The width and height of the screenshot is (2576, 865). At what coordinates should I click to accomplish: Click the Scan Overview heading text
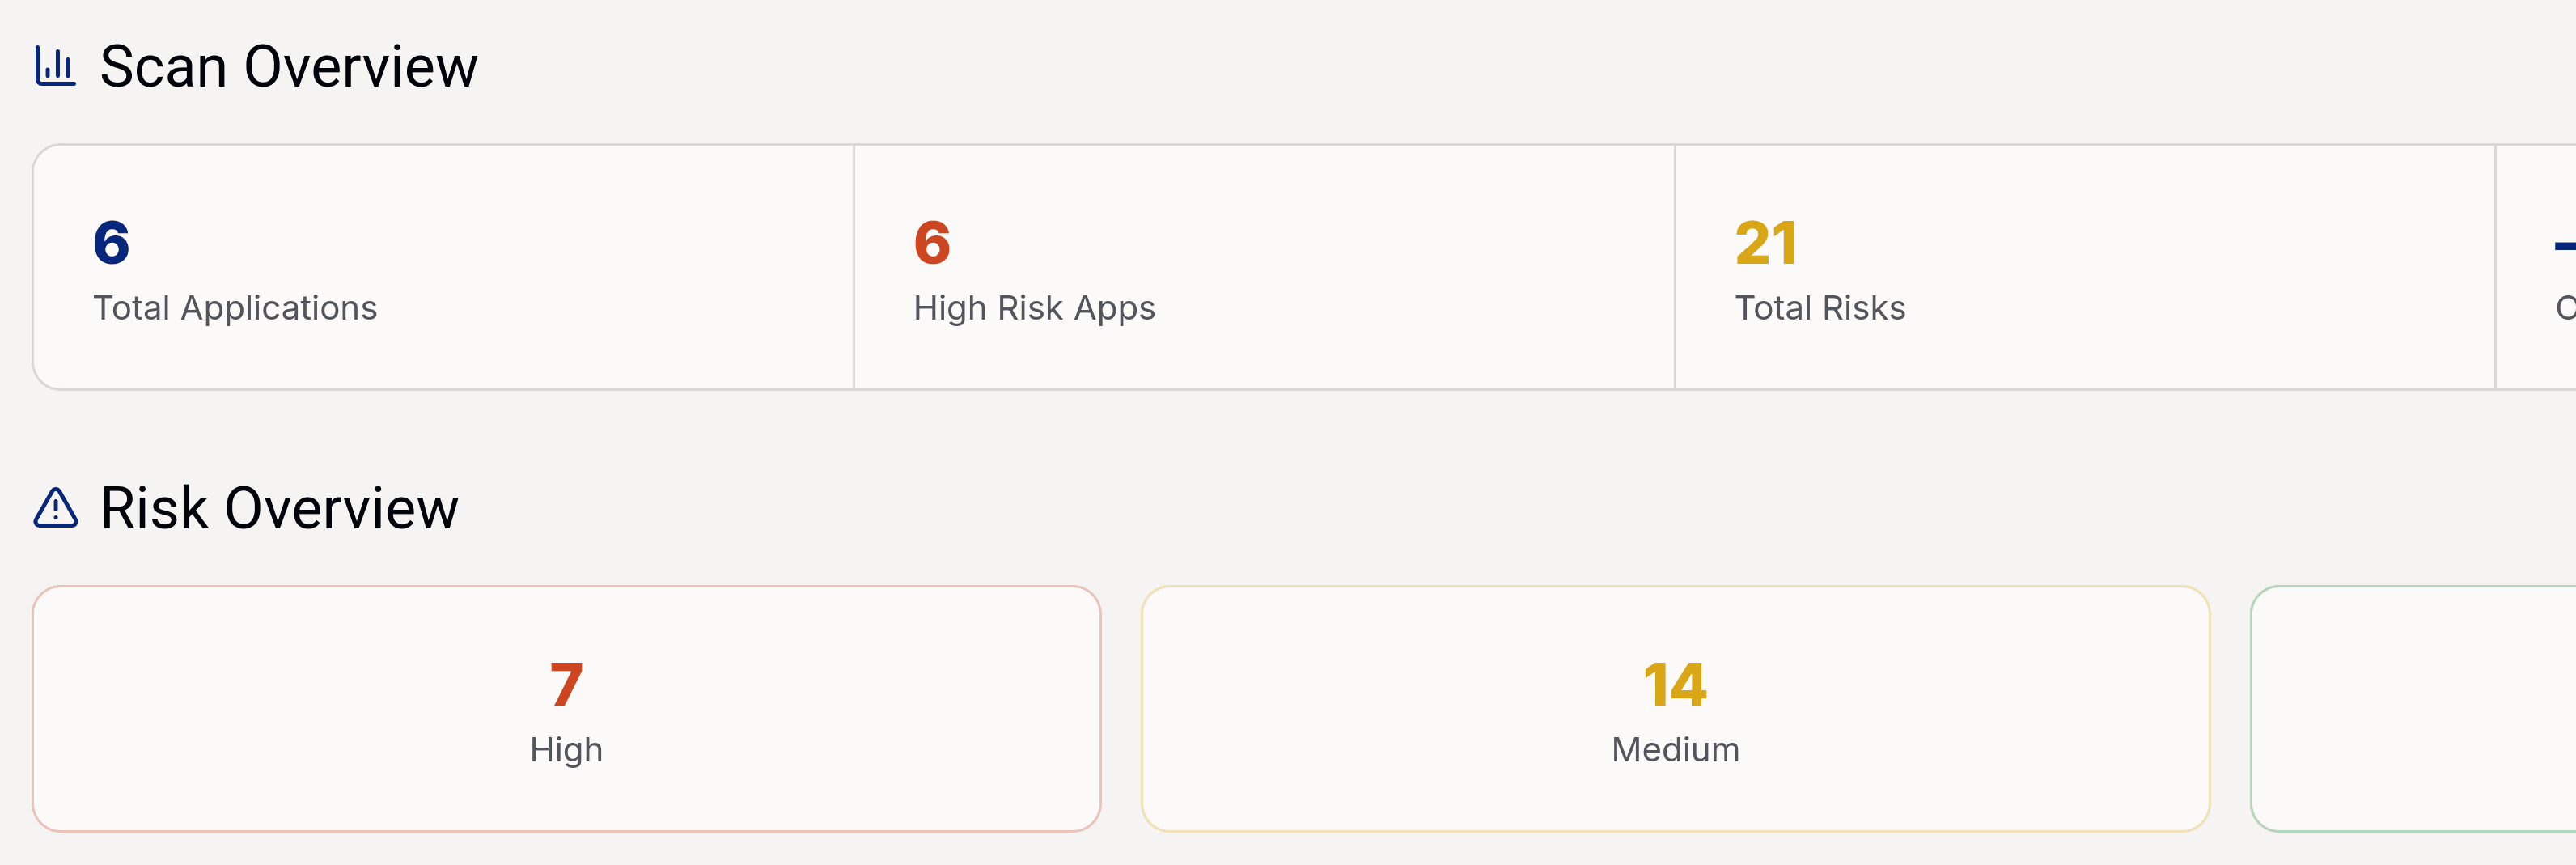(x=288, y=67)
